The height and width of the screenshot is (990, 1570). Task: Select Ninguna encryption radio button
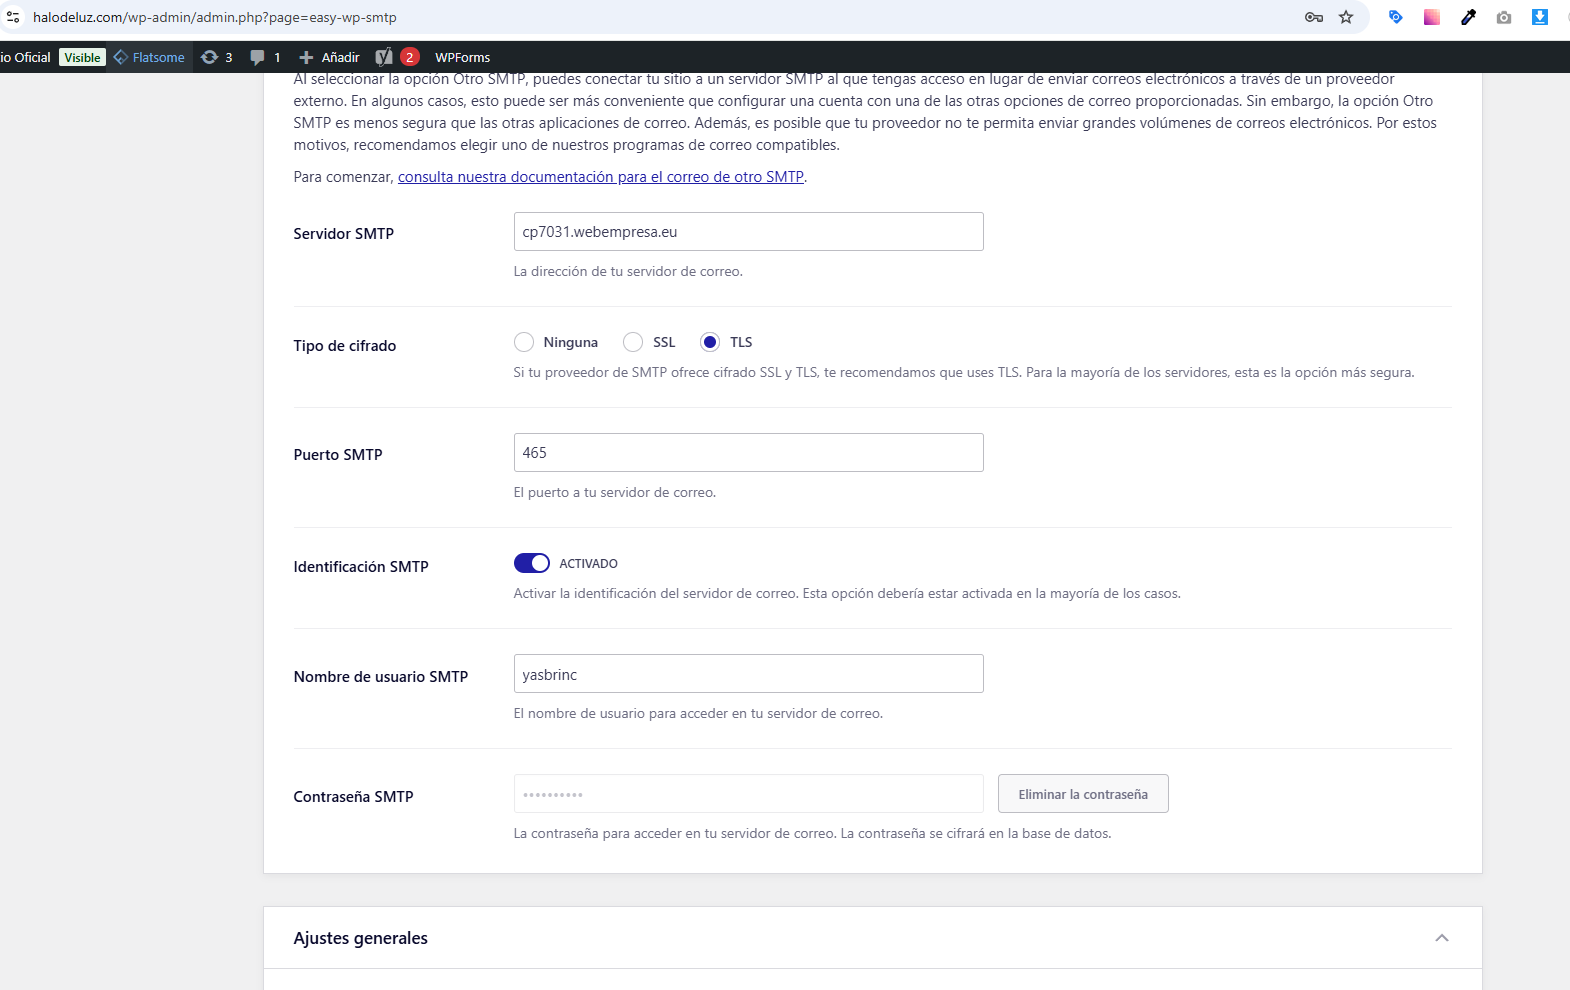tap(524, 342)
